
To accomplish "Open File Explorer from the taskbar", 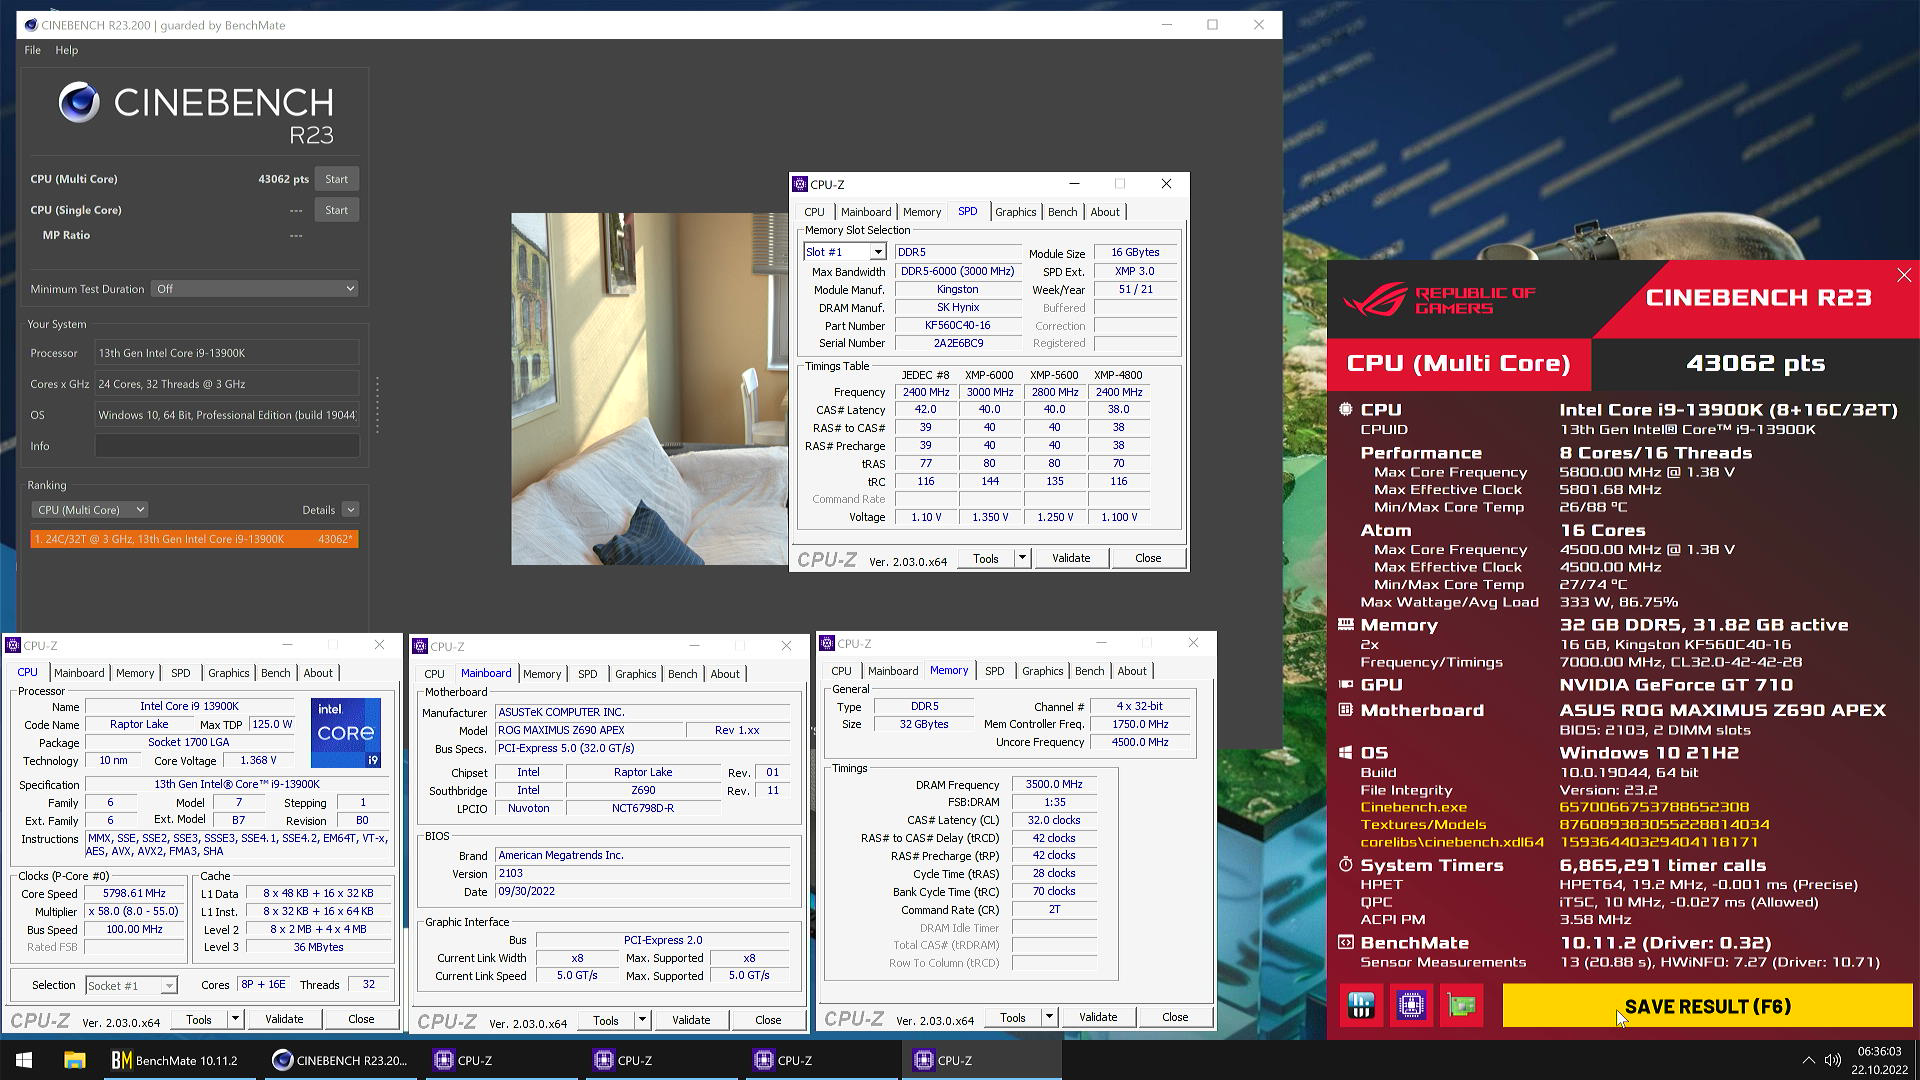I will click(x=75, y=1060).
